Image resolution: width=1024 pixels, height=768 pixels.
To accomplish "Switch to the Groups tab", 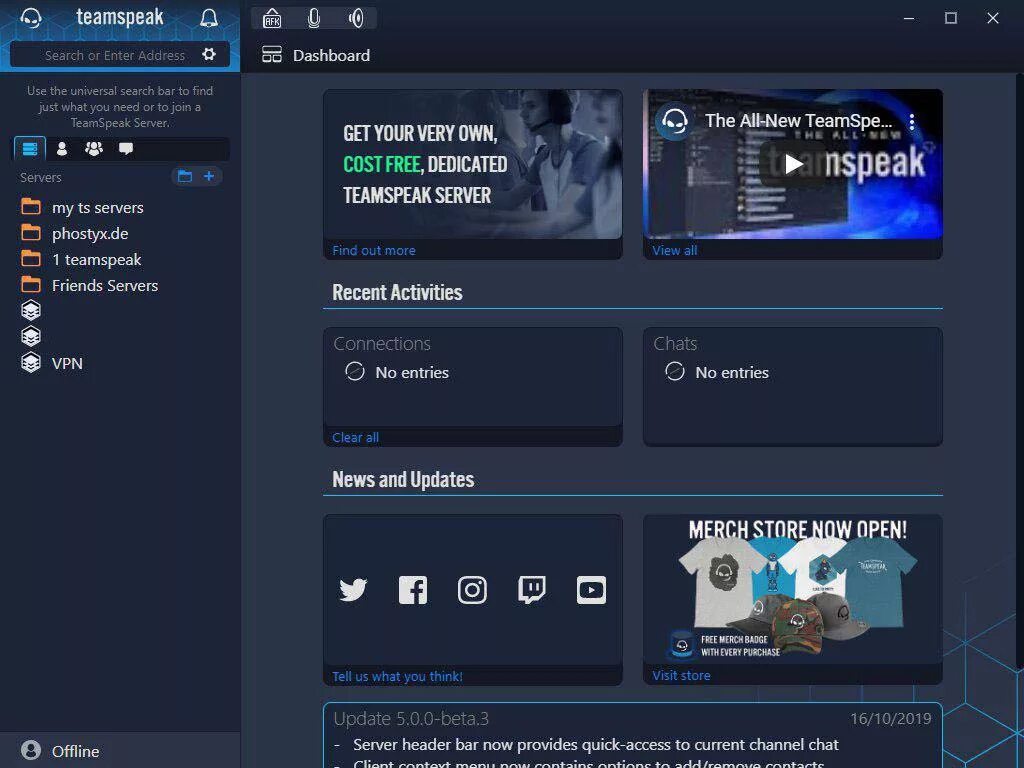I will 94,149.
